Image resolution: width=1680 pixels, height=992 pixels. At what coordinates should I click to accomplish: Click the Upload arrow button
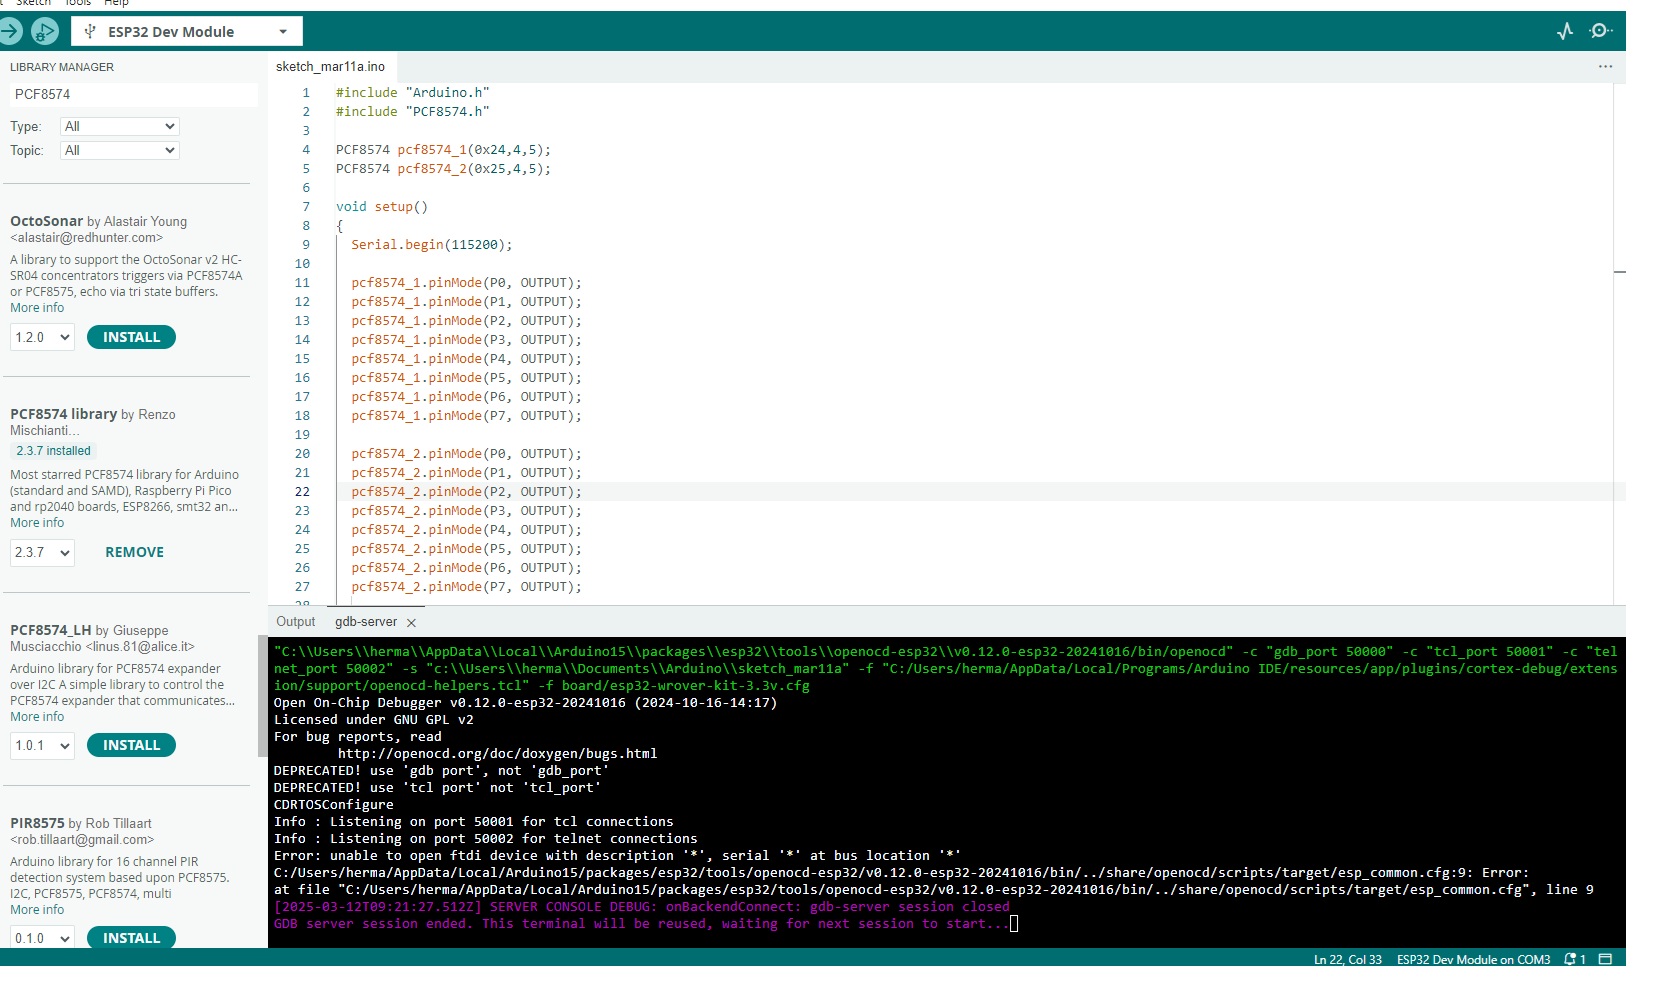10,32
